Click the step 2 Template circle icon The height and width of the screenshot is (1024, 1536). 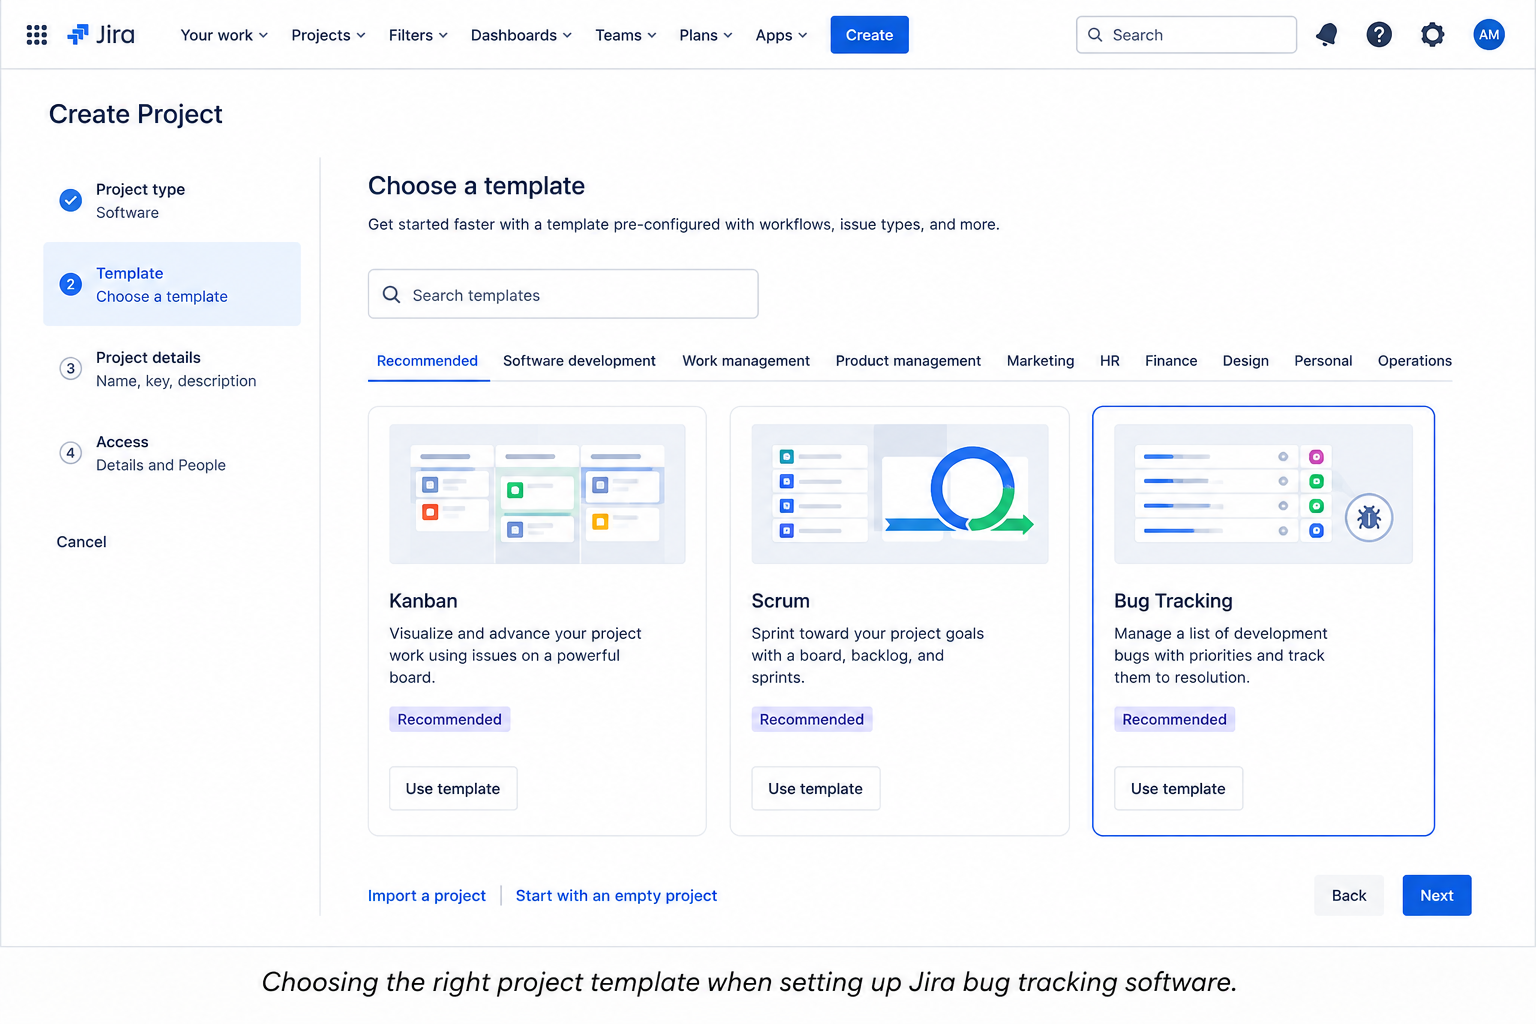(x=71, y=284)
